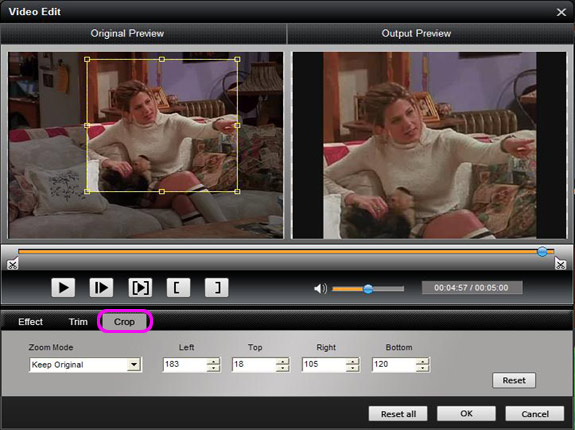This screenshot has height=430, width=575.
Task: Click the Output Preview header label
Action: click(x=416, y=33)
